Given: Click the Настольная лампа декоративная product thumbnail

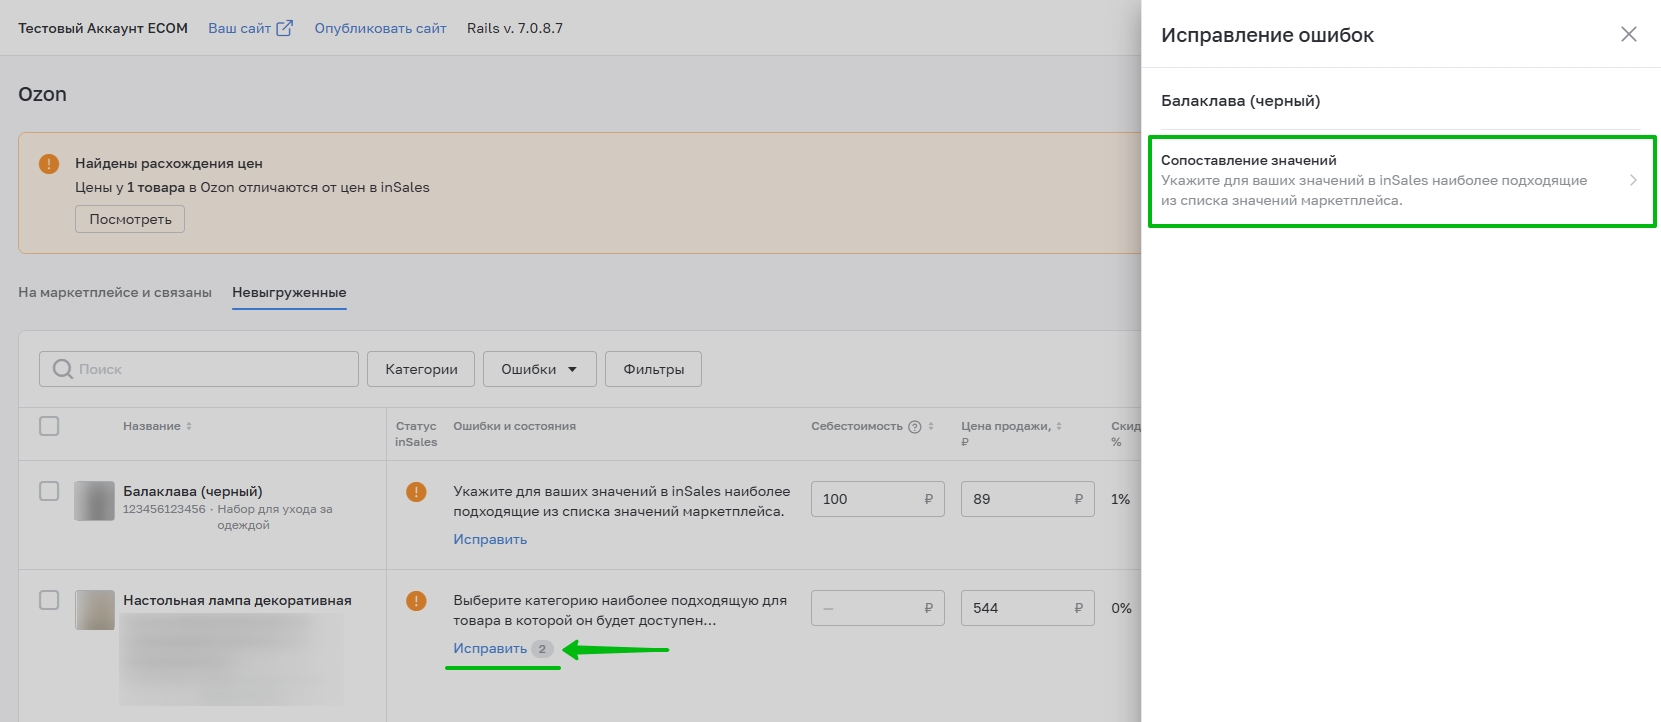Looking at the screenshot, I should 95,610.
